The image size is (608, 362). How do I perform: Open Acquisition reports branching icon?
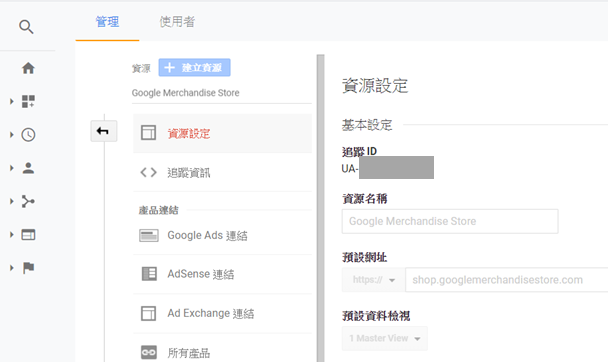point(28,201)
